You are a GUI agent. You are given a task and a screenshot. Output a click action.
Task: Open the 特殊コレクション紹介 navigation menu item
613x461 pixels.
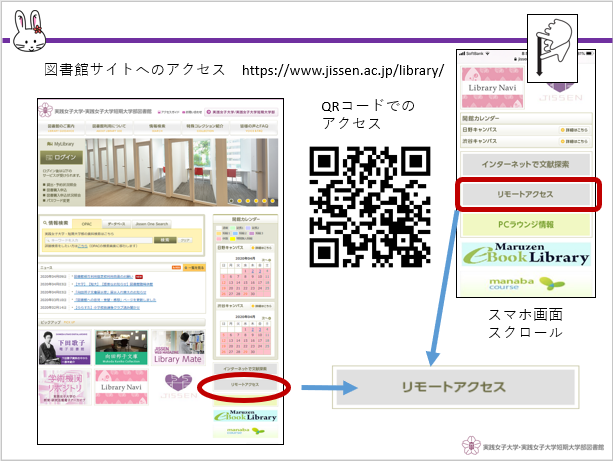click(205, 127)
